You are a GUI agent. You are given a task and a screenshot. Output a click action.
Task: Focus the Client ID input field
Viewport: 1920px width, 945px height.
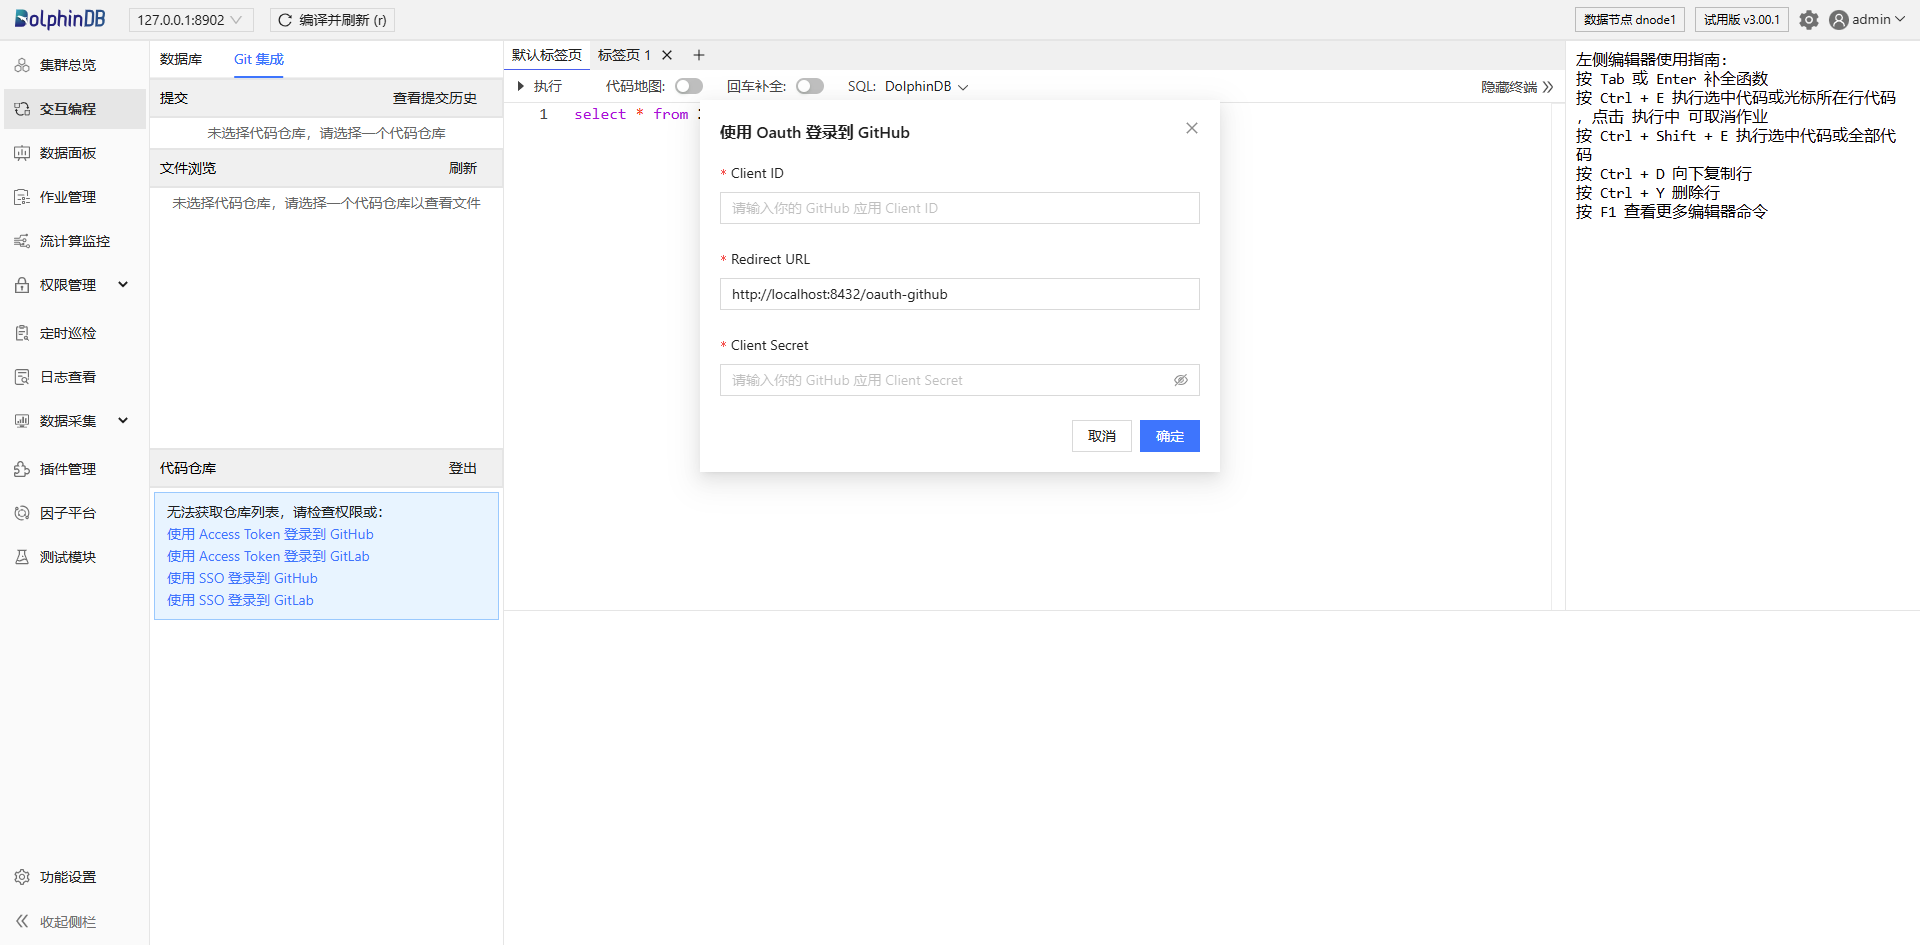[x=959, y=208]
